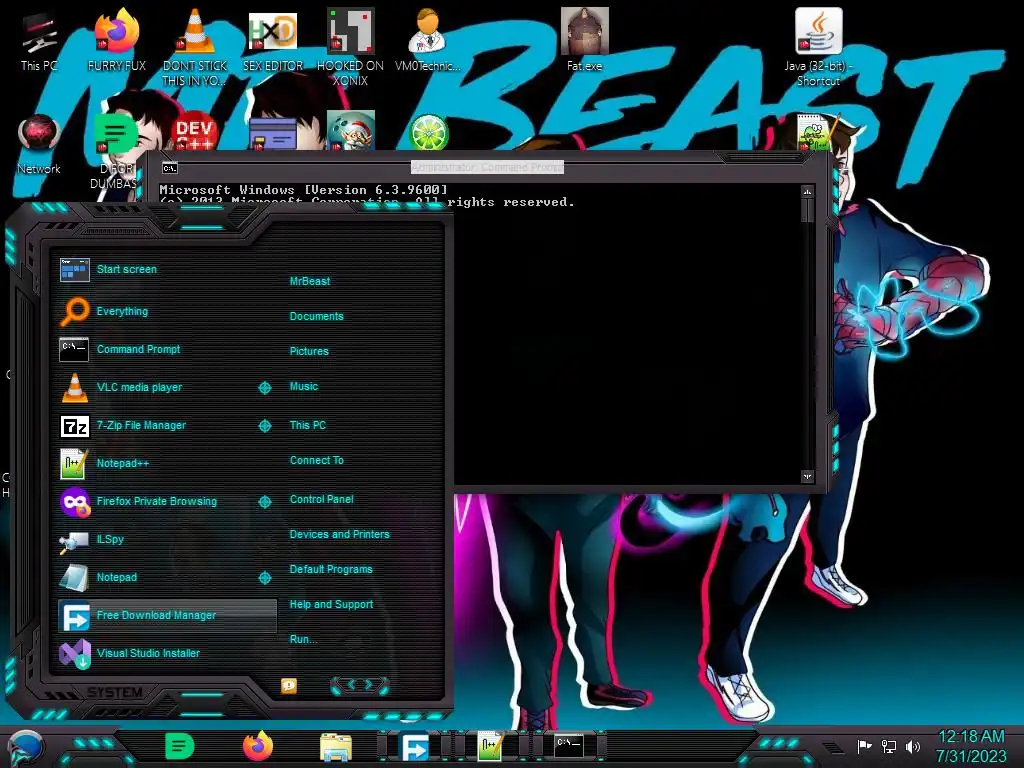Click Run... in the Start menu
The width and height of the screenshot is (1024, 768).
[304, 639]
